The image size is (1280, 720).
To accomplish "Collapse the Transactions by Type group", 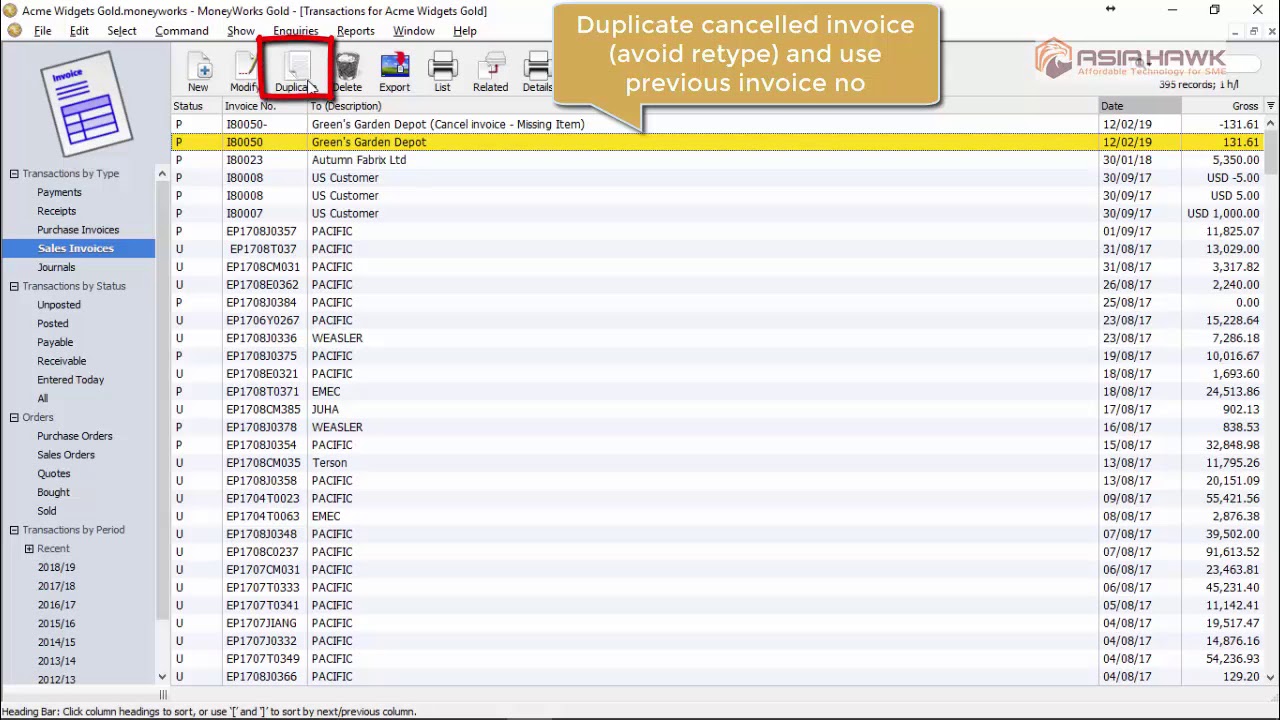I will pos(14,174).
